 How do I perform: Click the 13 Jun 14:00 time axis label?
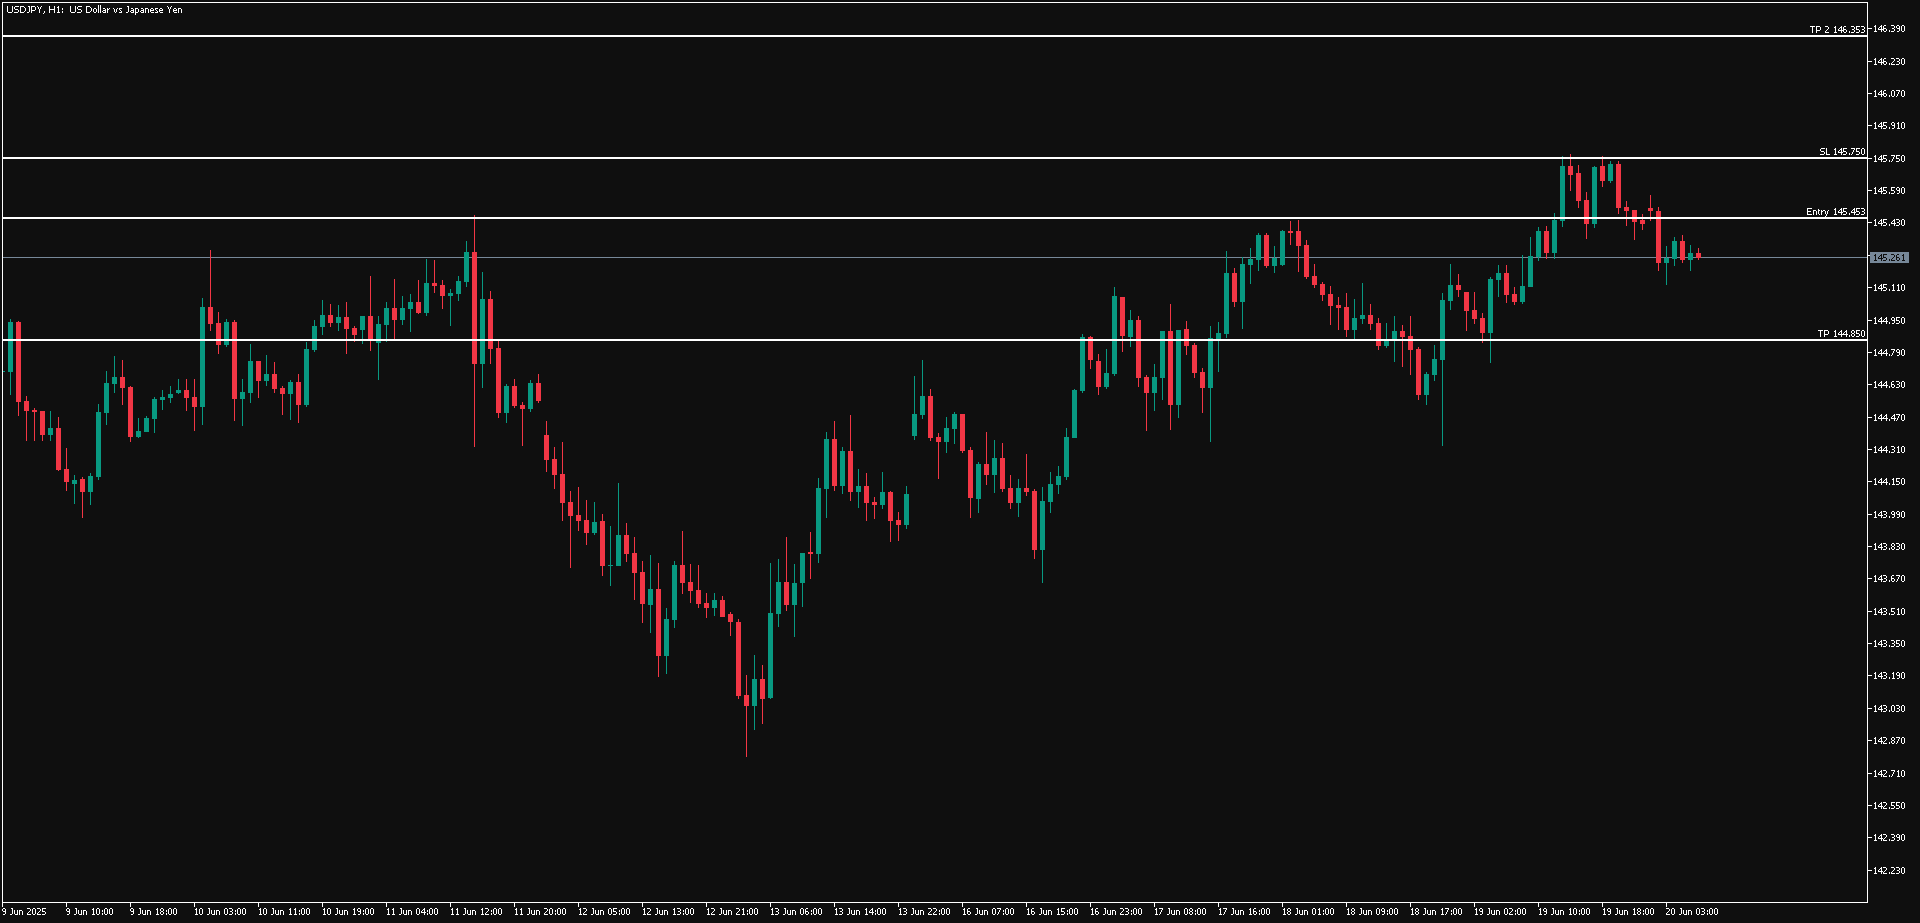860,912
